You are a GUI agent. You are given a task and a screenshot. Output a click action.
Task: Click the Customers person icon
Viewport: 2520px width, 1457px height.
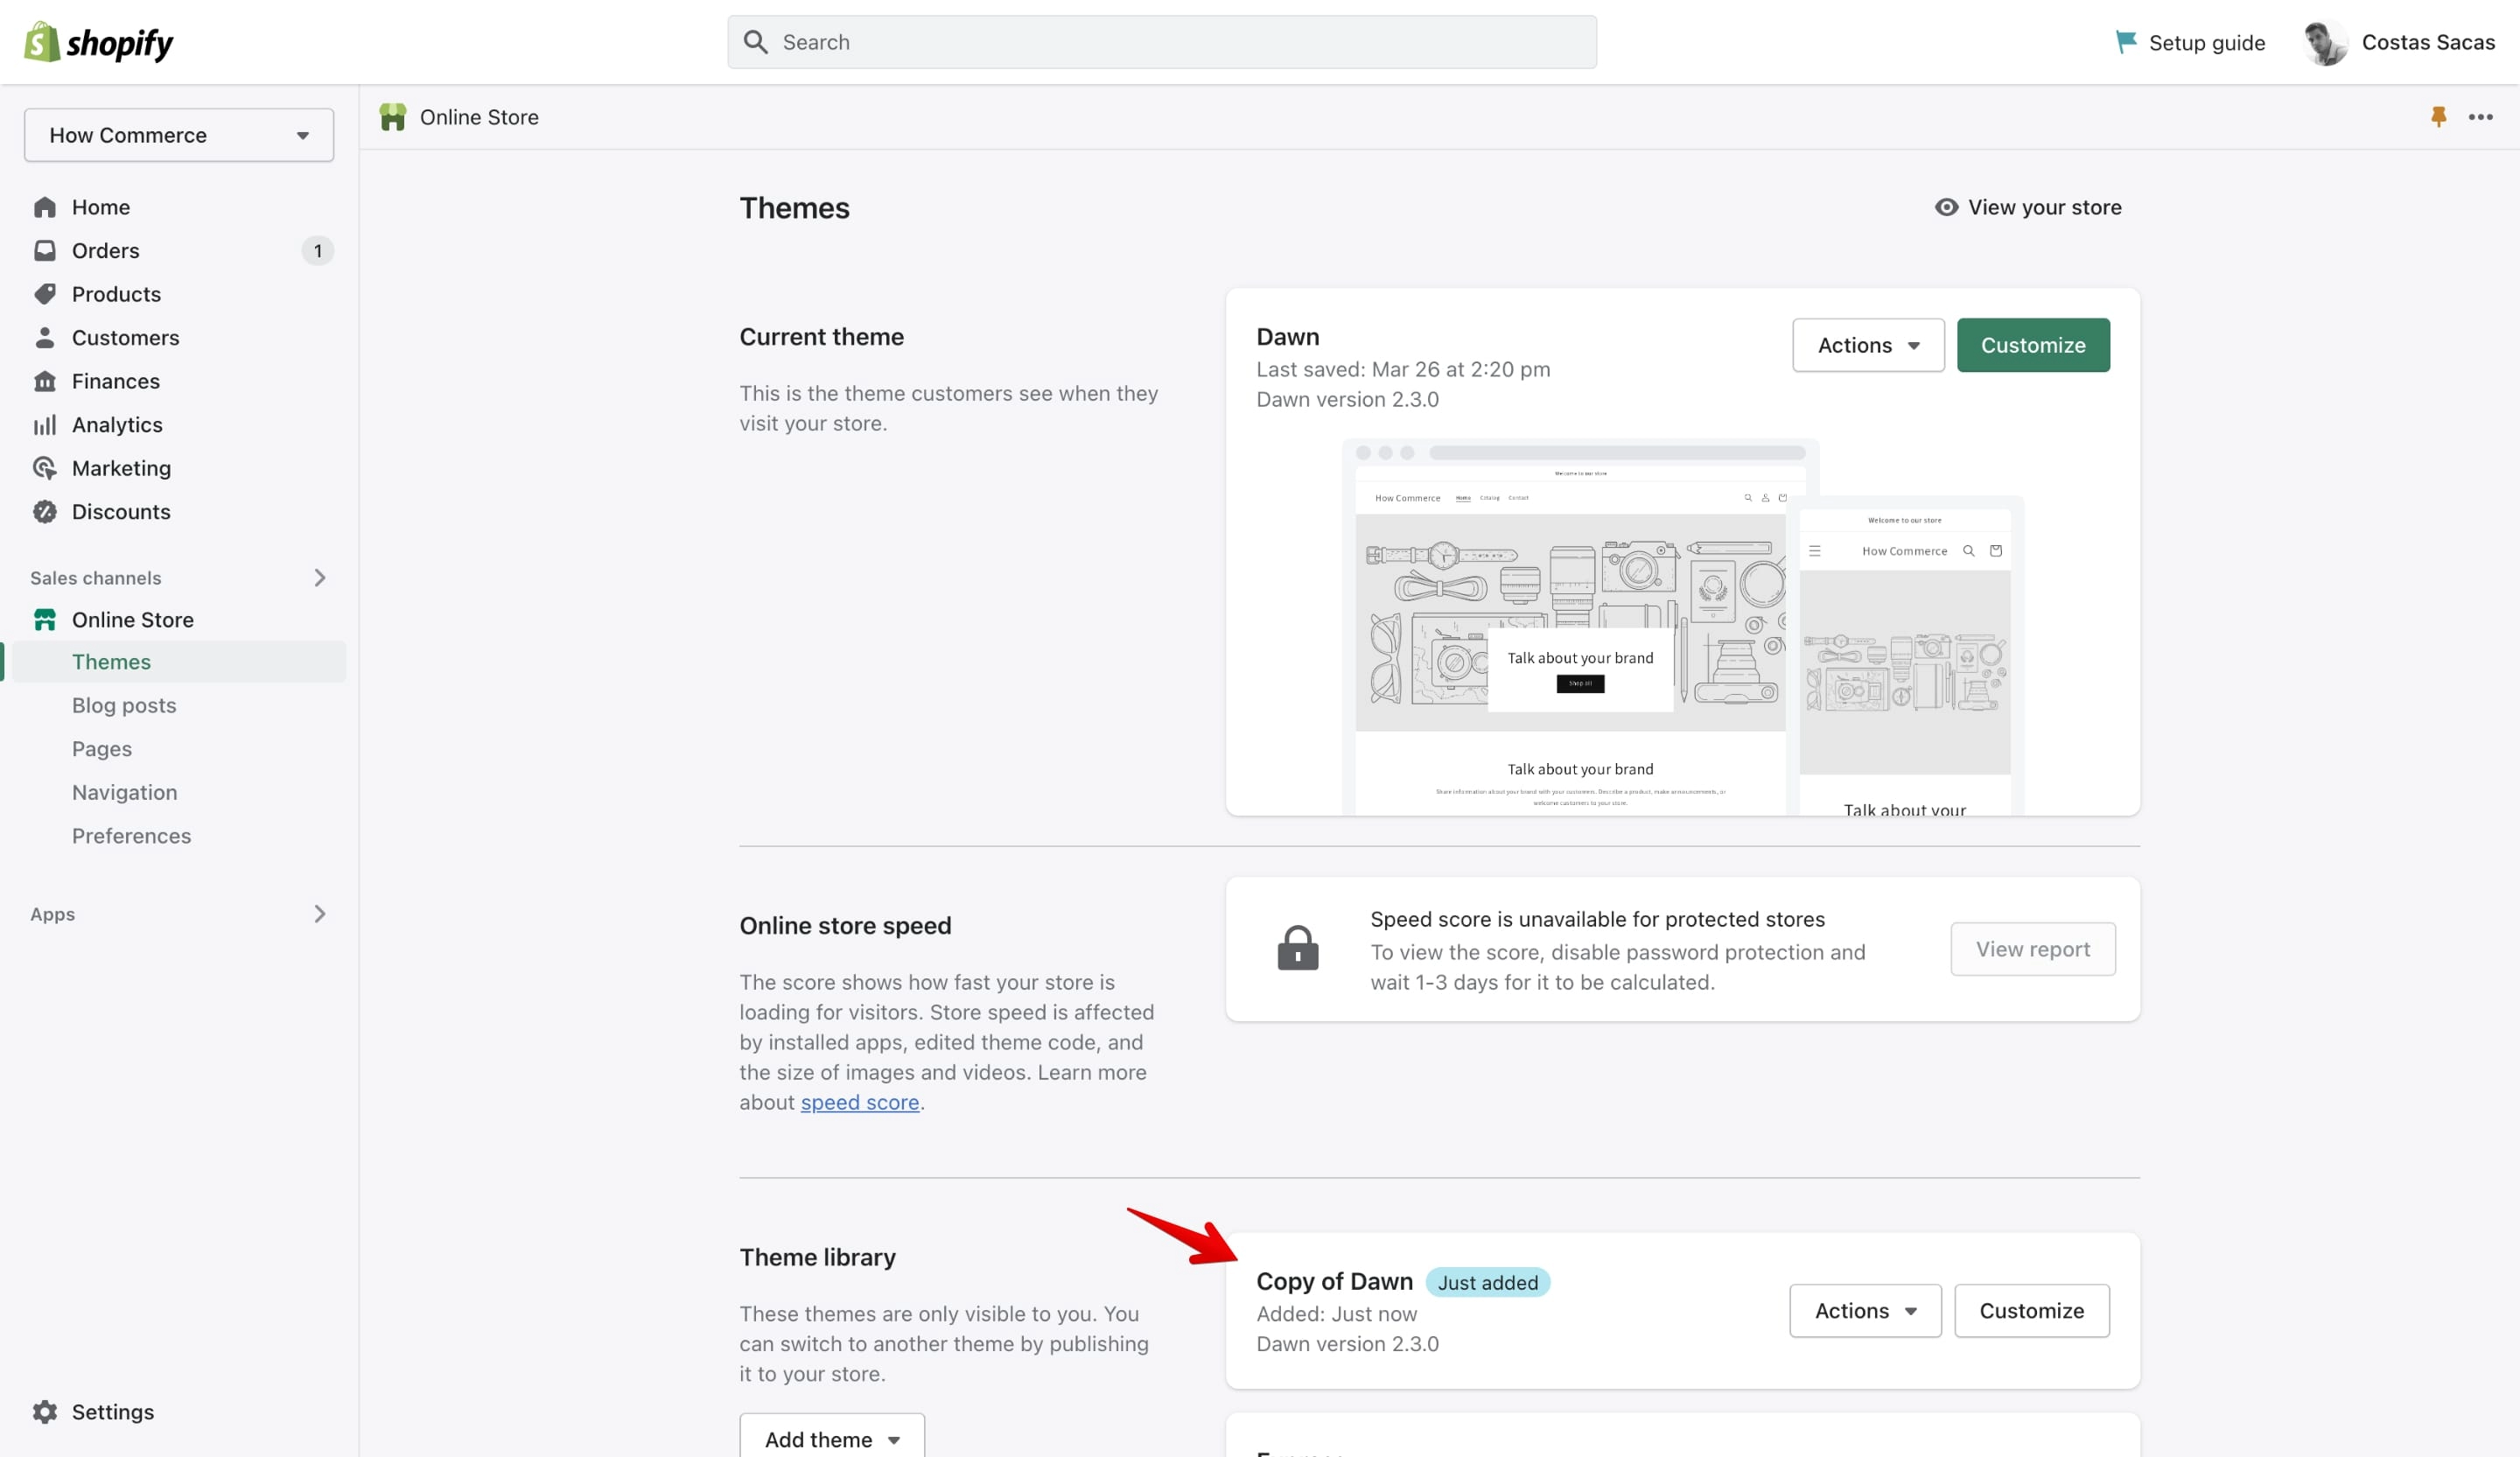pos(45,337)
